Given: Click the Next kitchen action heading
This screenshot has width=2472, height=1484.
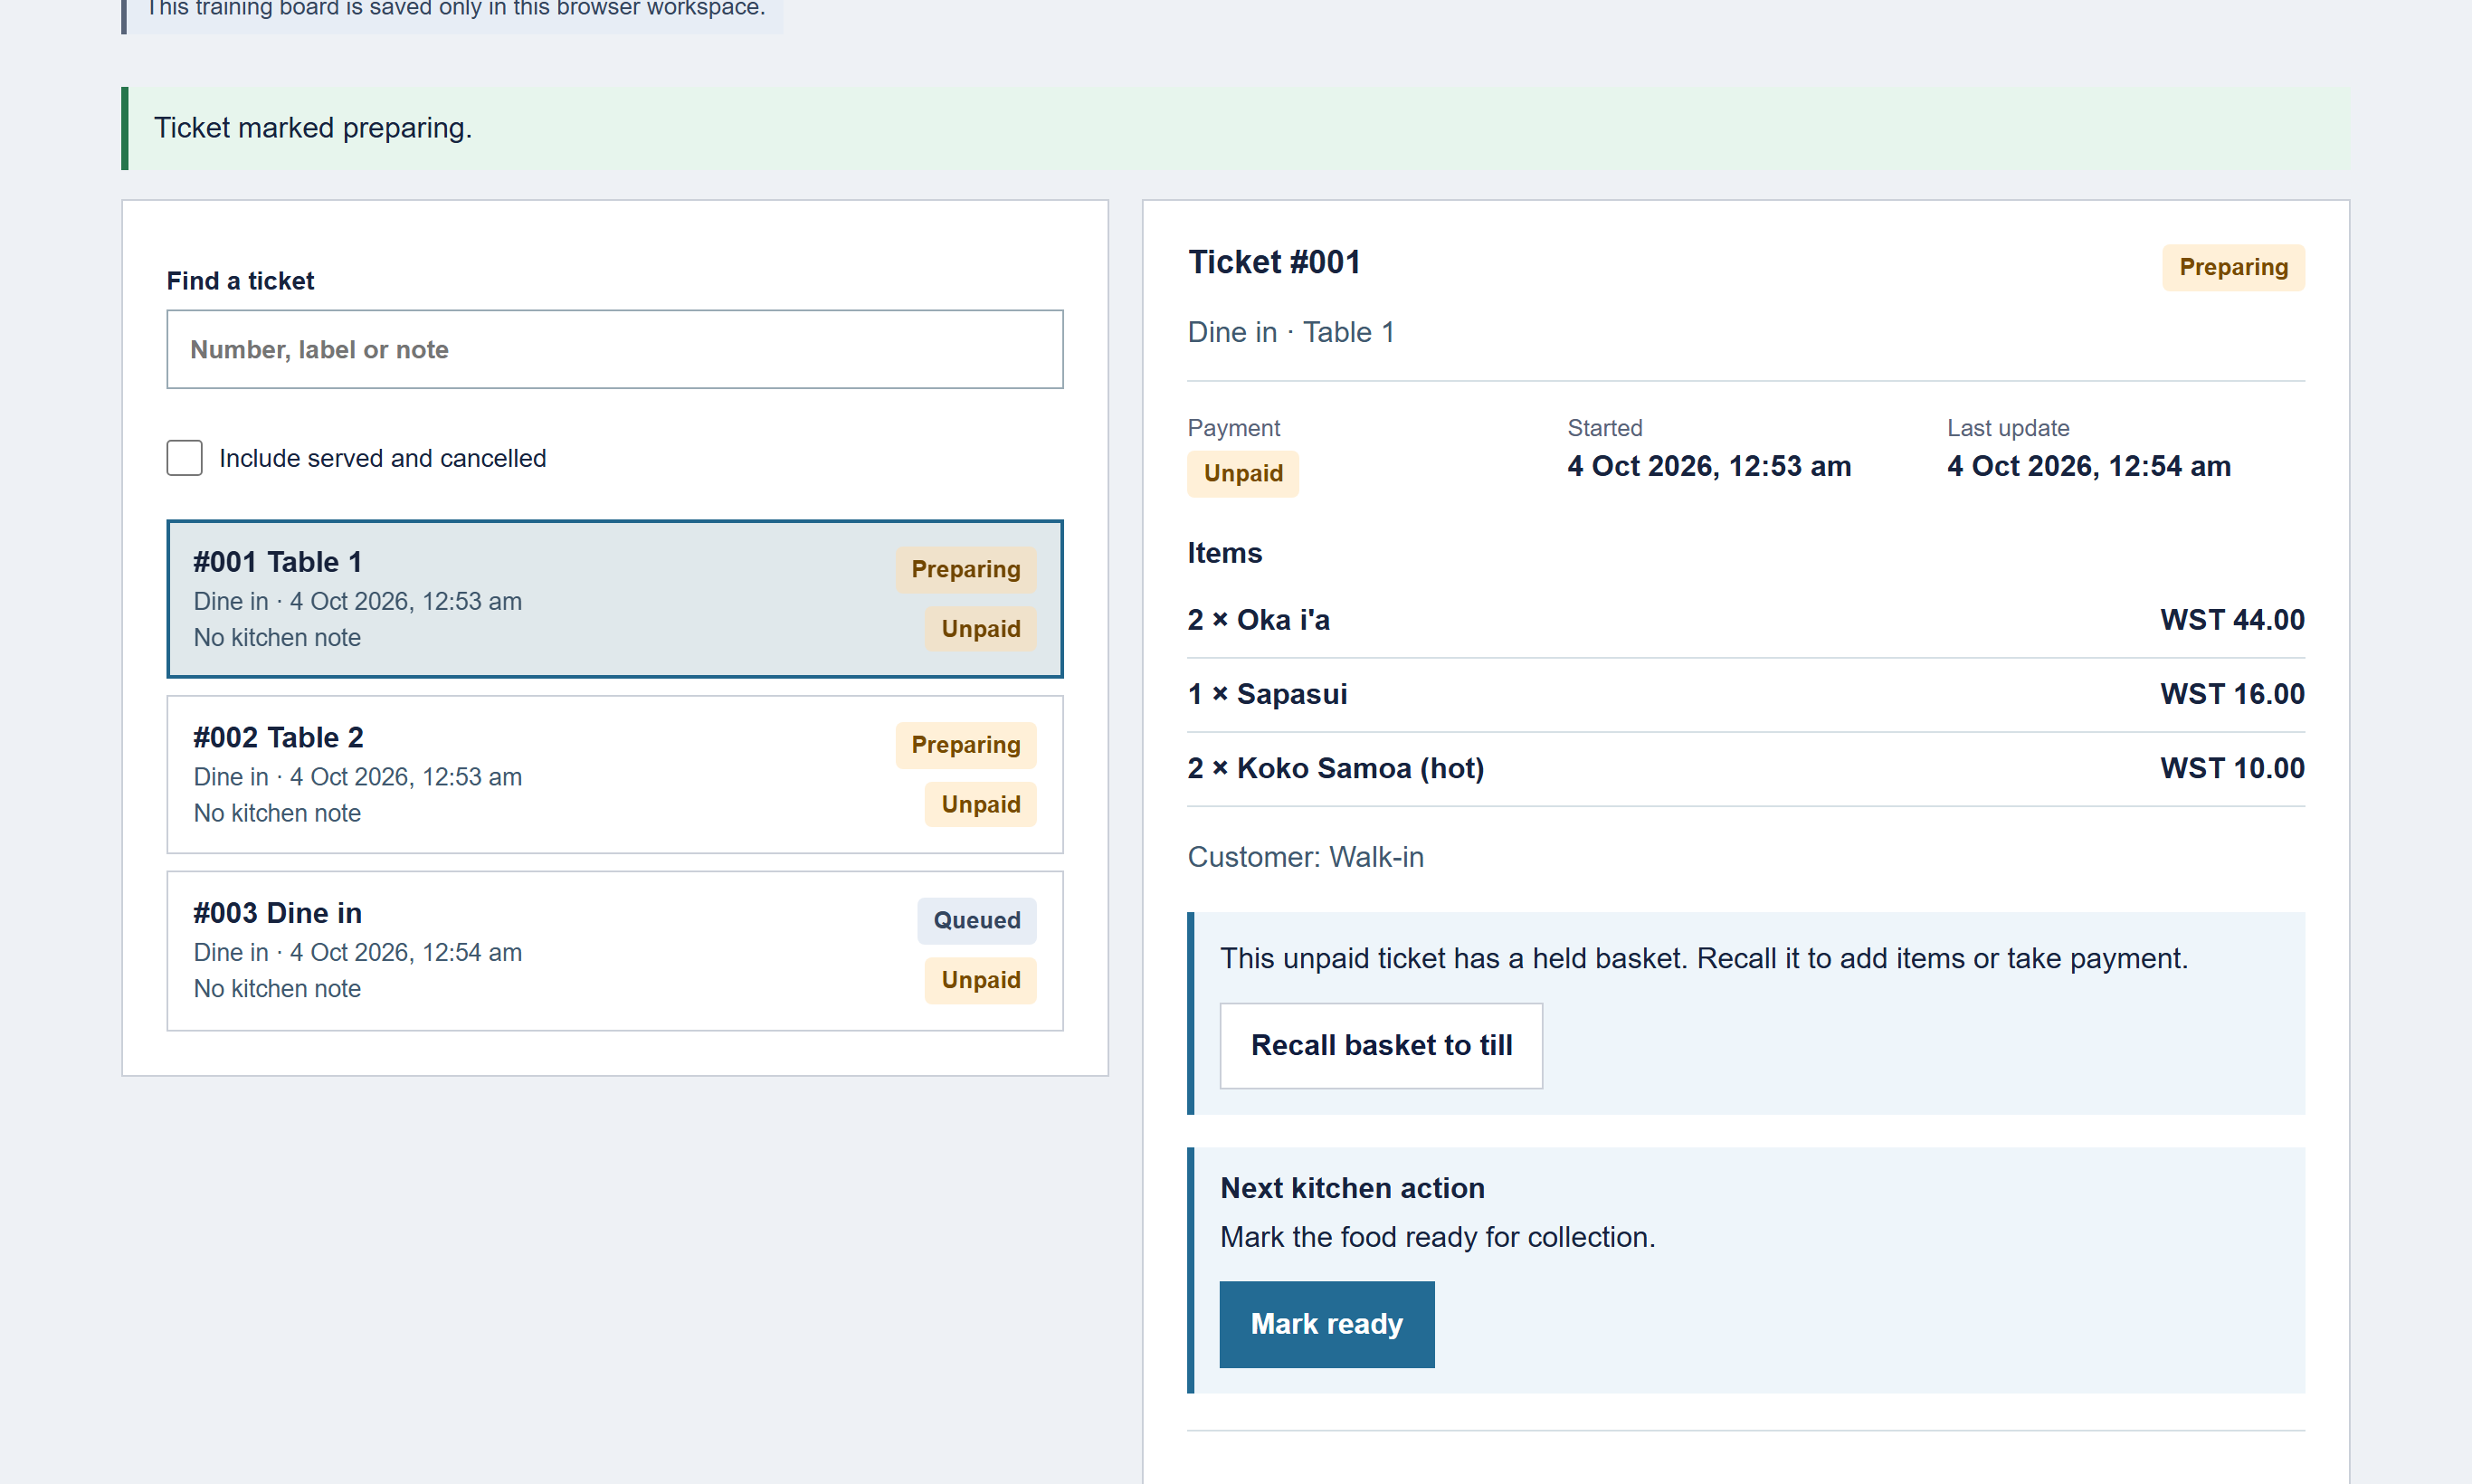Looking at the screenshot, I should coord(1352,1188).
